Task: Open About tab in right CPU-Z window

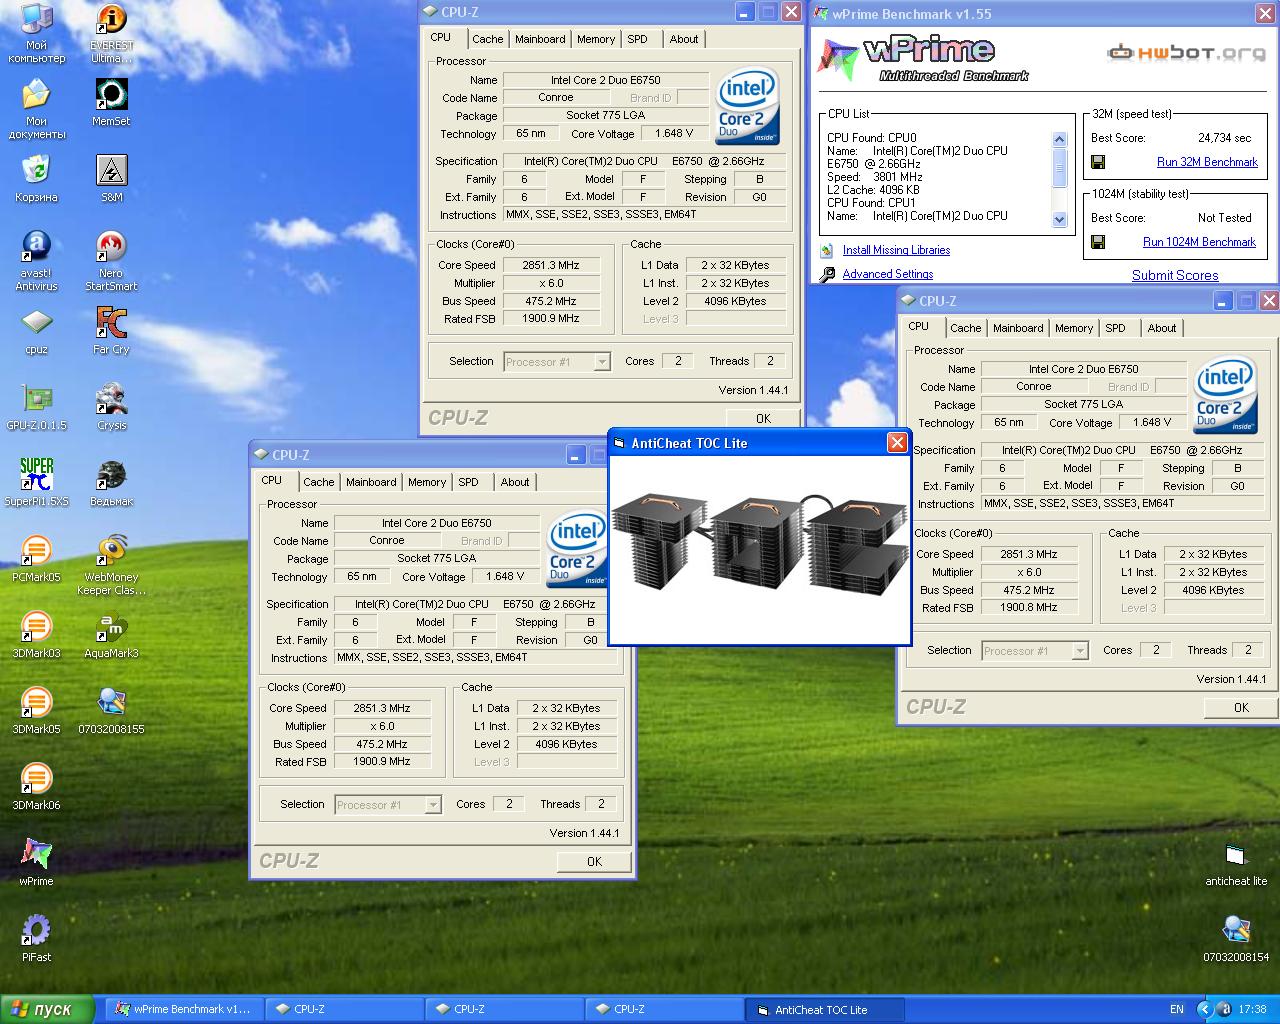Action: (x=1162, y=328)
